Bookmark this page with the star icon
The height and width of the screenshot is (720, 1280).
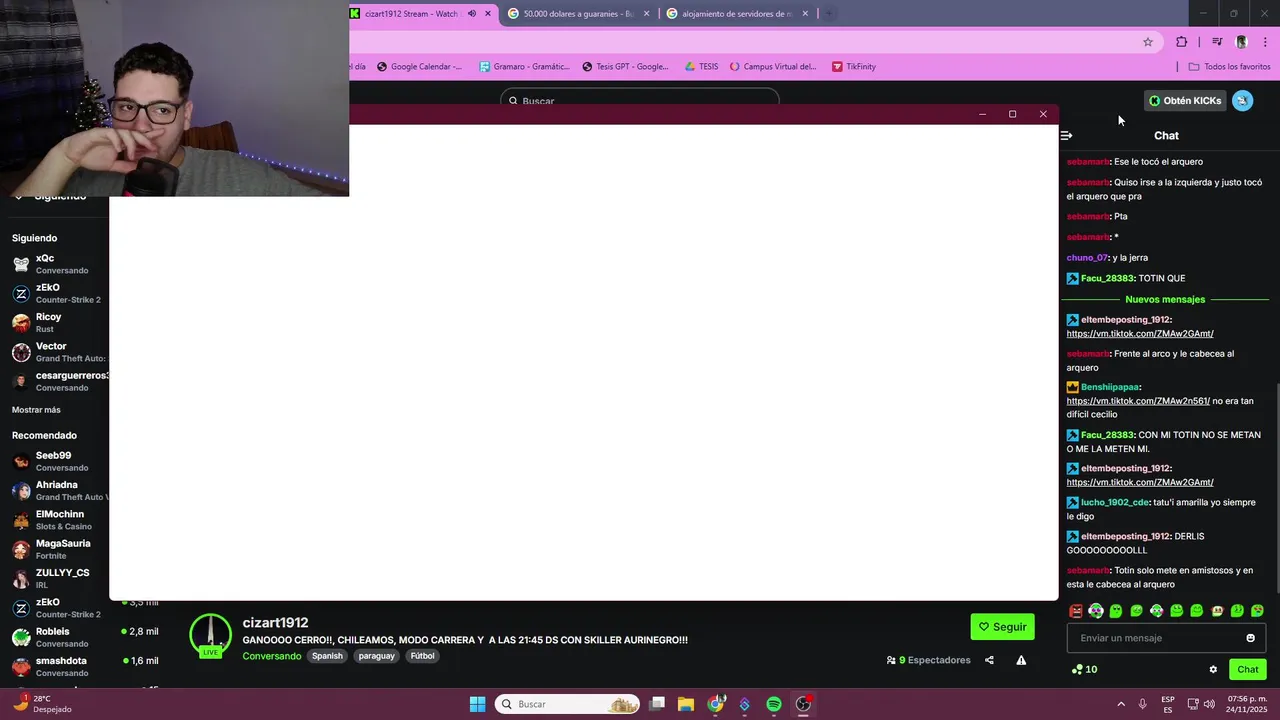(1148, 42)
